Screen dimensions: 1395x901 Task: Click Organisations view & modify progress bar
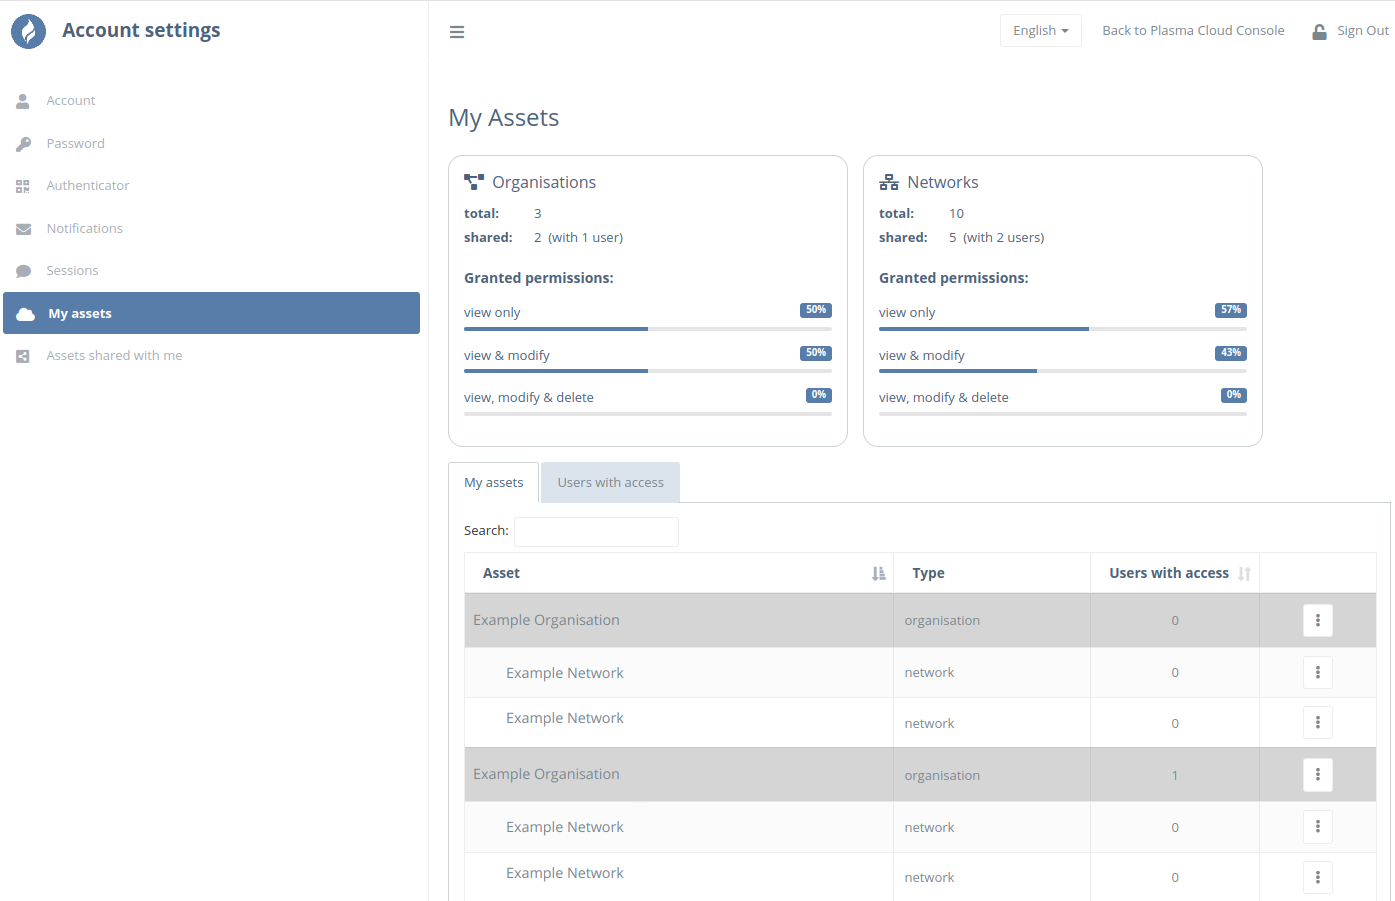(x=648, y=371)
